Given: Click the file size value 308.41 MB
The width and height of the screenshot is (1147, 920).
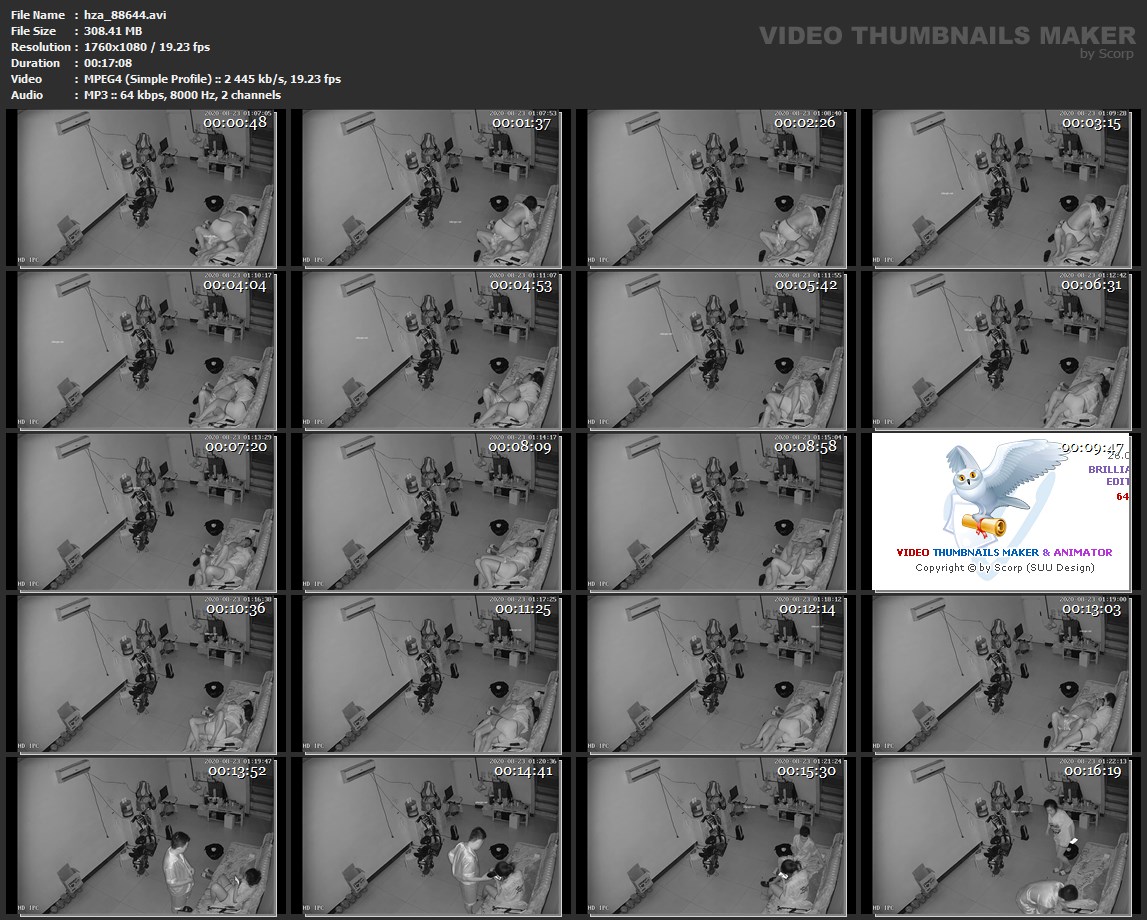Looking at the screenshot, I should pos(113,31).
